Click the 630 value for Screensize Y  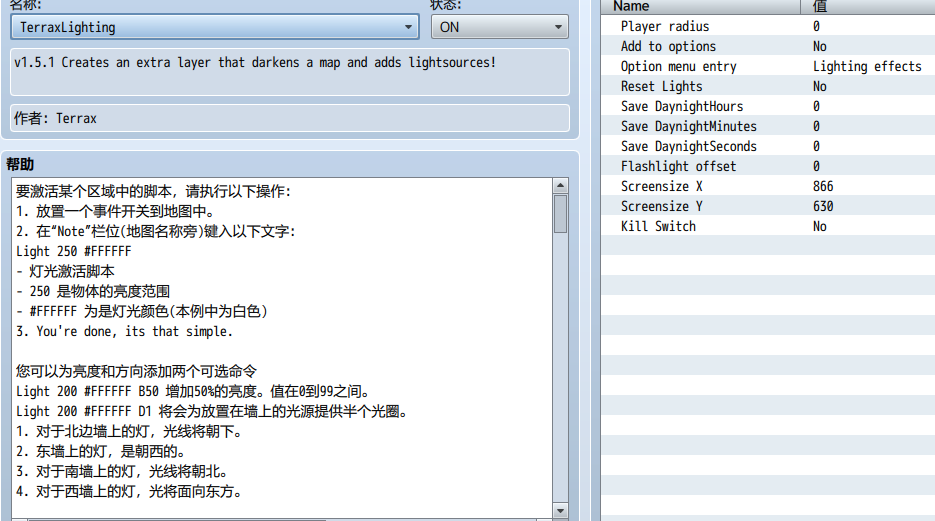tap(823, 206)
